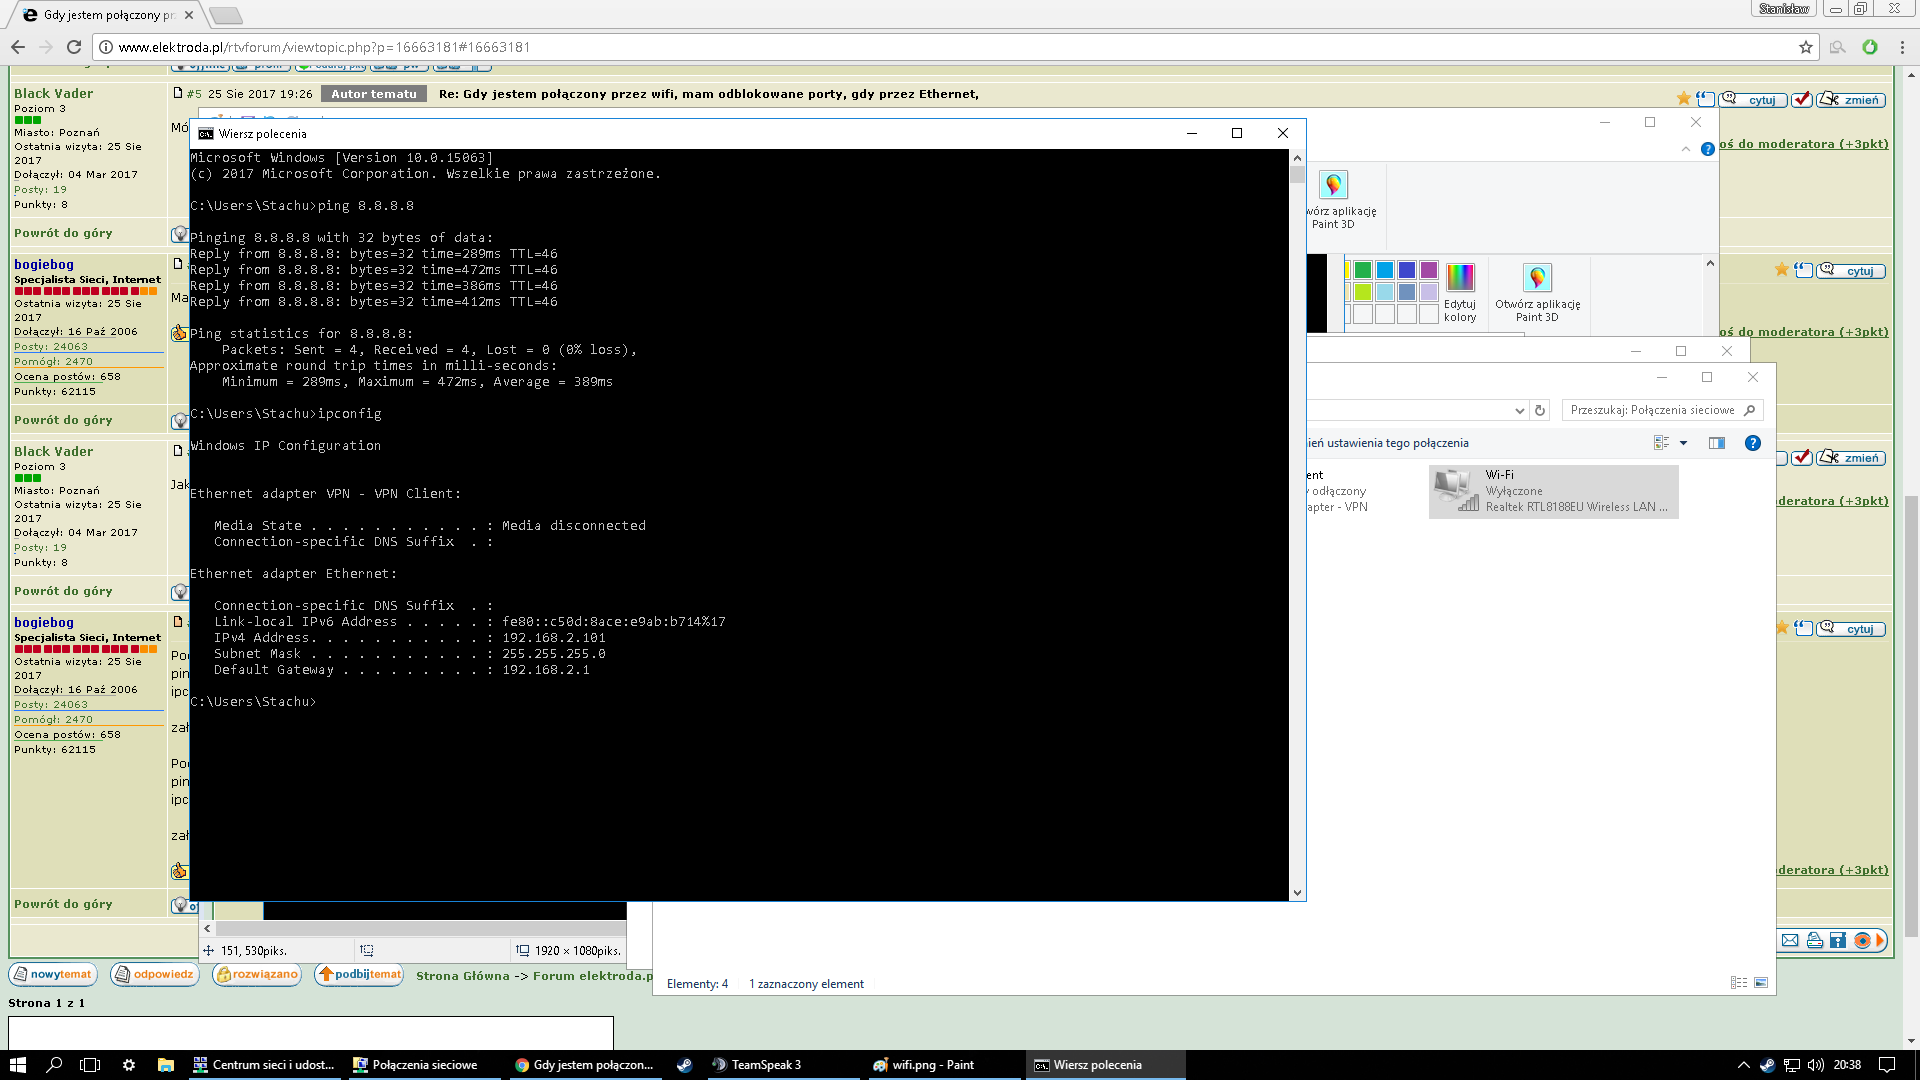Screen dimensions: 1920x1080
Task: Pick the lime green color swatch in Paint
Action: (x=1362, y=292)
